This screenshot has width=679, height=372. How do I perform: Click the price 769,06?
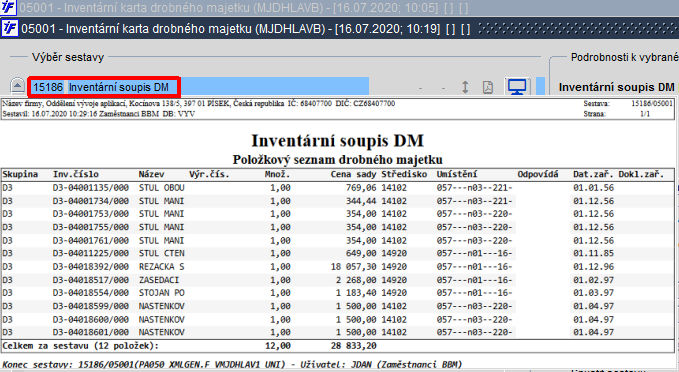click(x=361, y=188)
